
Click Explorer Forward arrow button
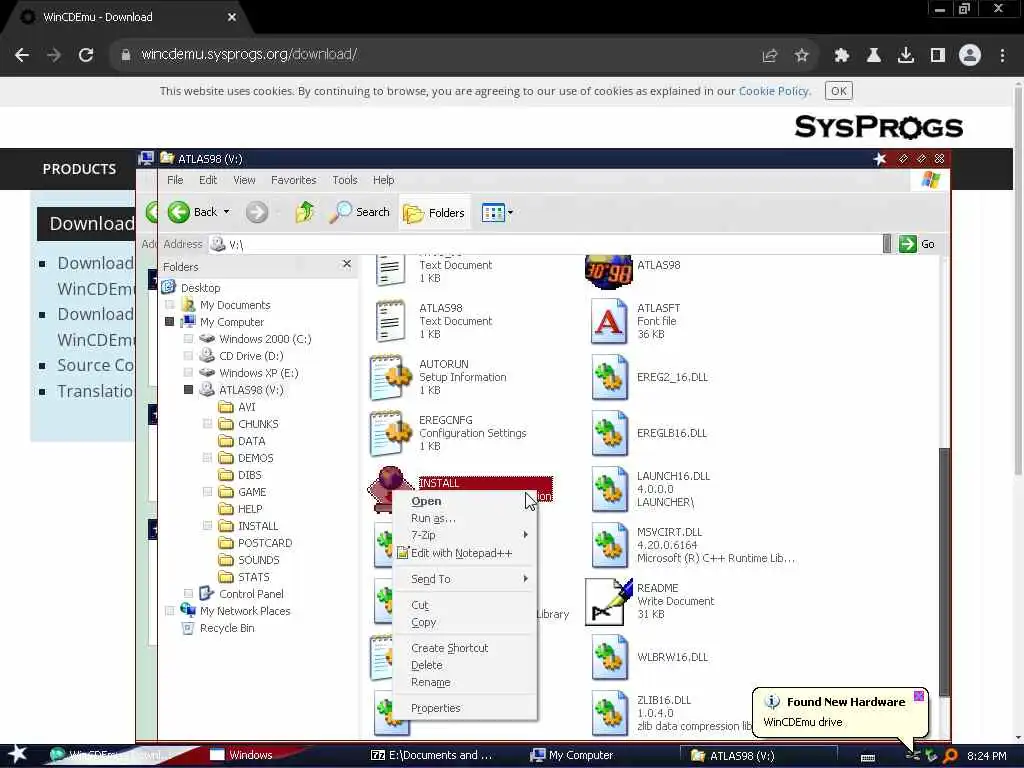pyautogui.click(x=257, y=212)
